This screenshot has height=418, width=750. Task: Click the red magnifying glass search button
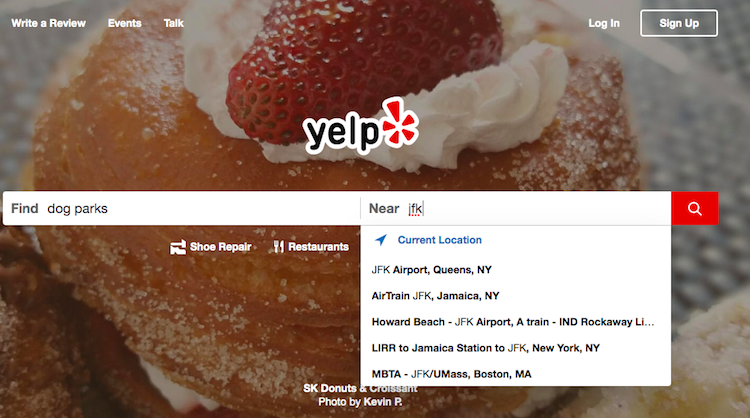[695, 209]
